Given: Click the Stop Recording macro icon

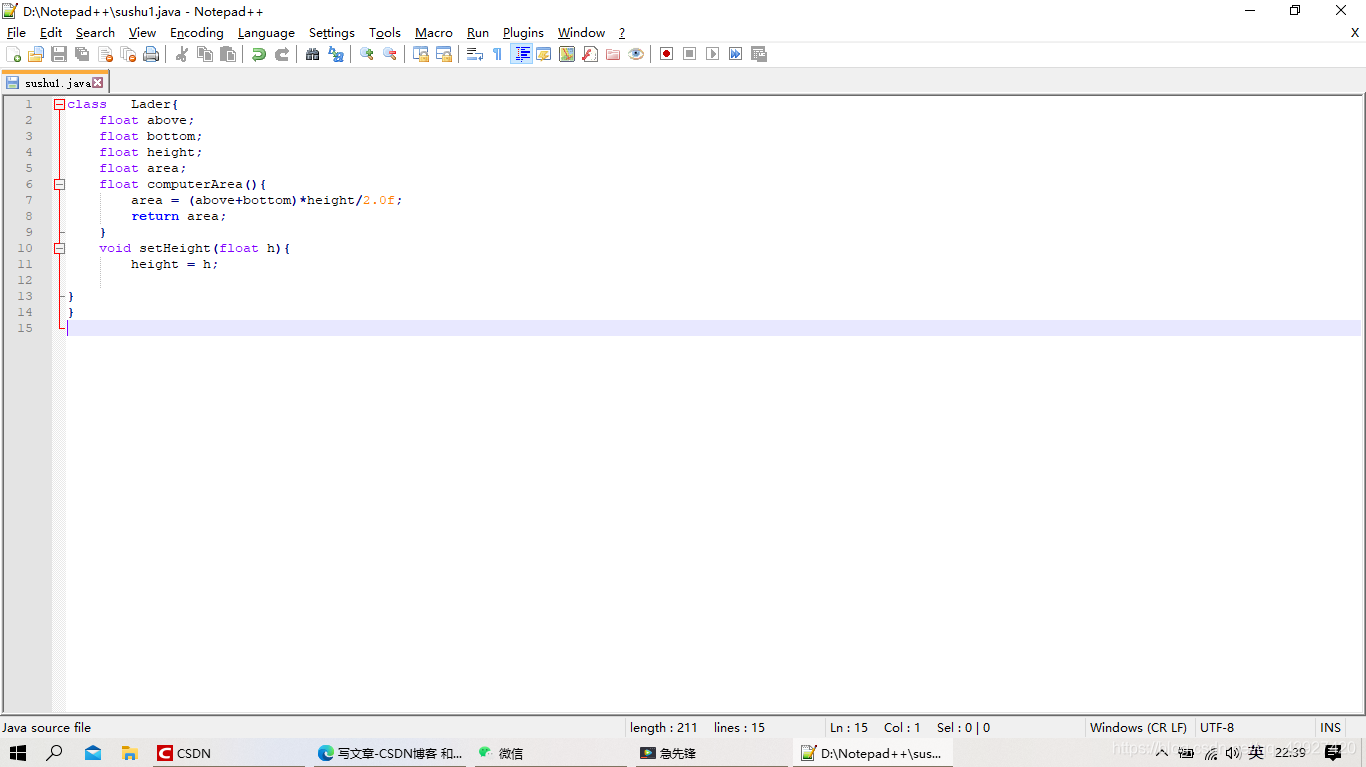Looking at the screenshot, I should coord(690,54).
